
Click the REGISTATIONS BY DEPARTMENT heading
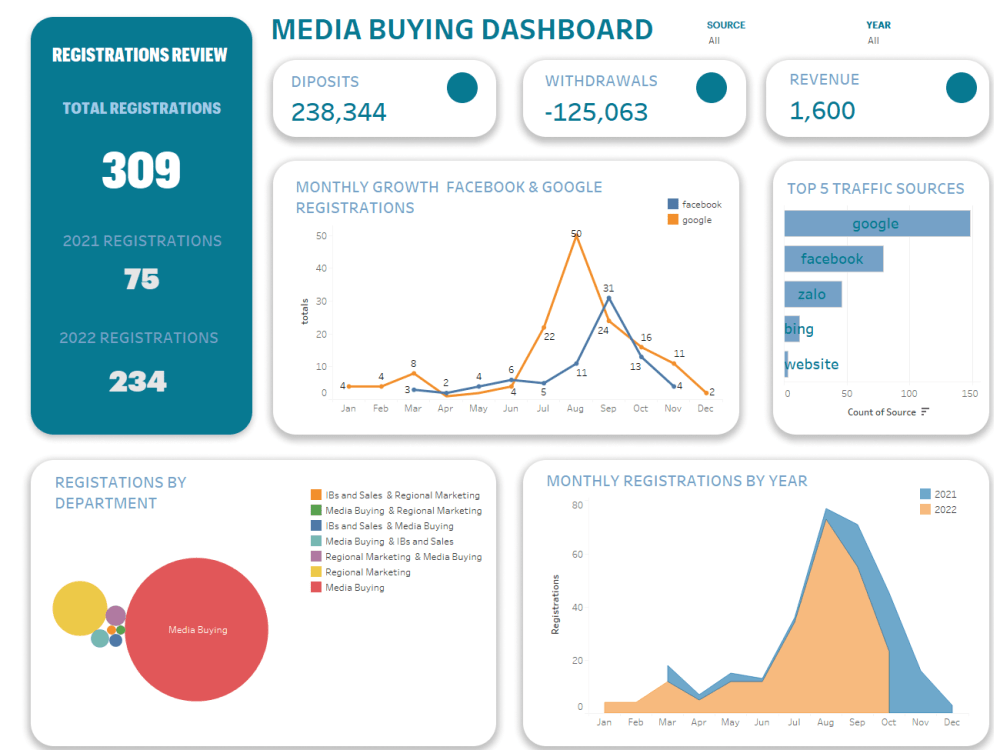121,492
